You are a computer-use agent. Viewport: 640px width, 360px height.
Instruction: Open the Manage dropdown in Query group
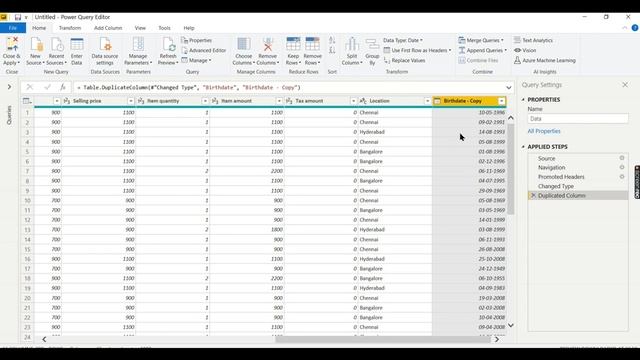tap(196, 60)
